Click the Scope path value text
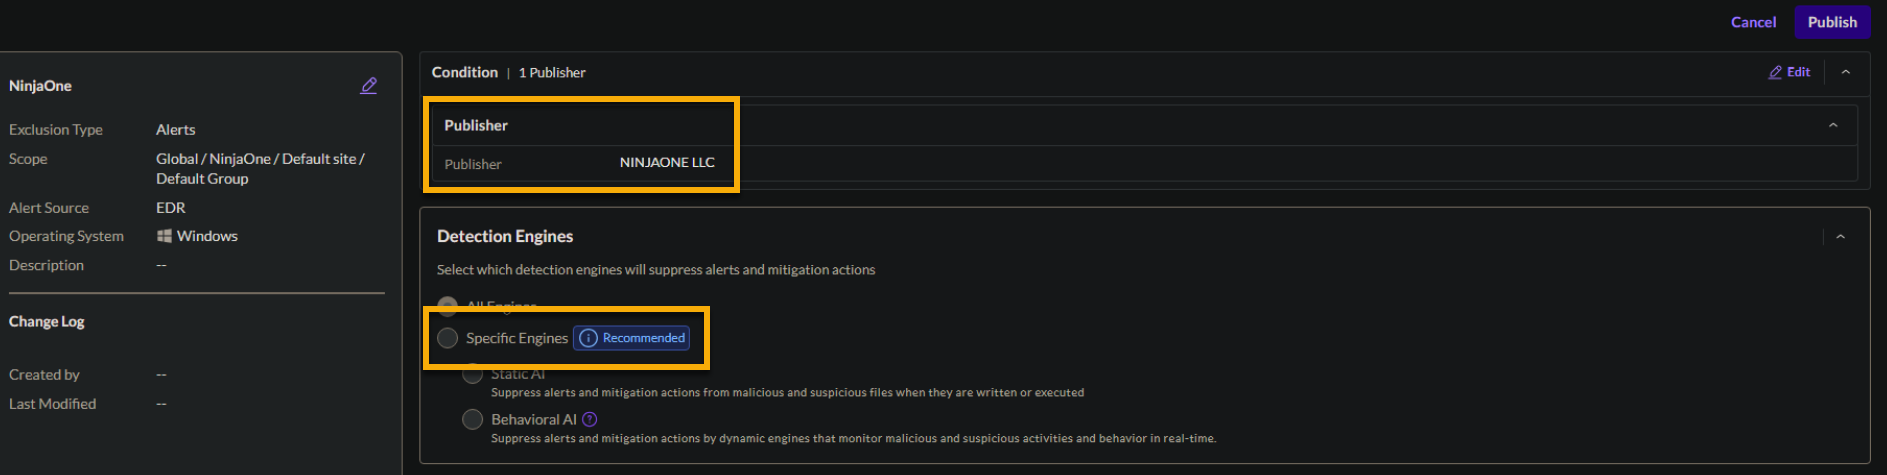Viewport: 1887px width, 475px height. tap(260, 169)
